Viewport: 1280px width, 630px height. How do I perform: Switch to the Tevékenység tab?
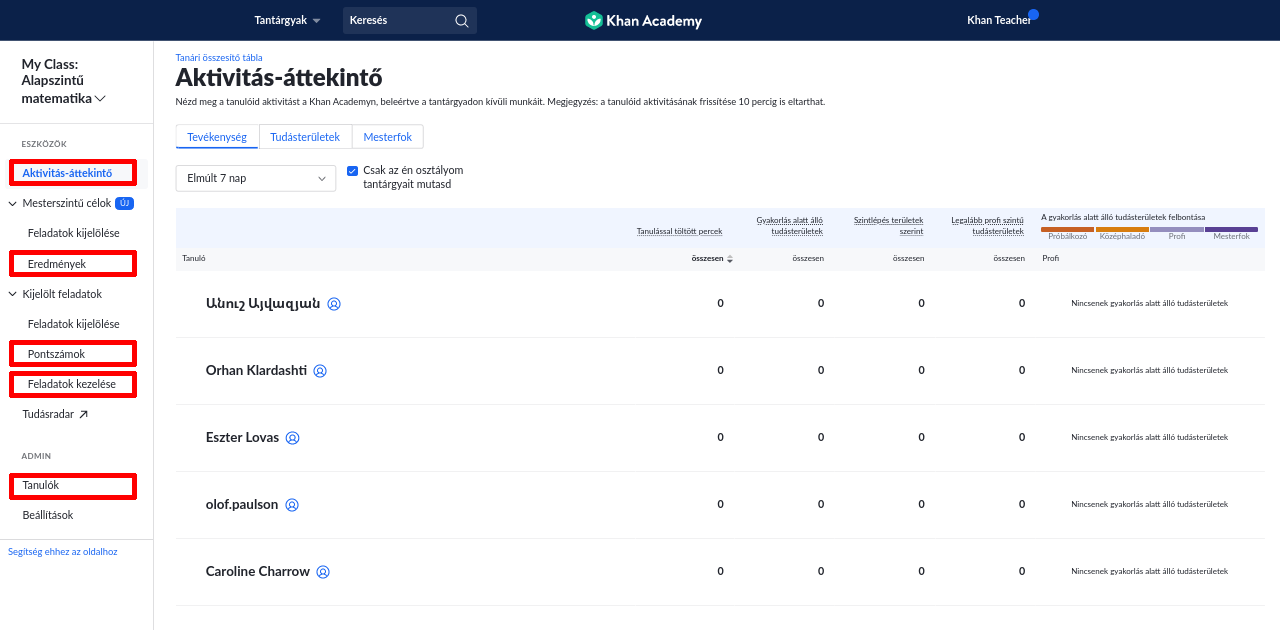coord(217,137)
